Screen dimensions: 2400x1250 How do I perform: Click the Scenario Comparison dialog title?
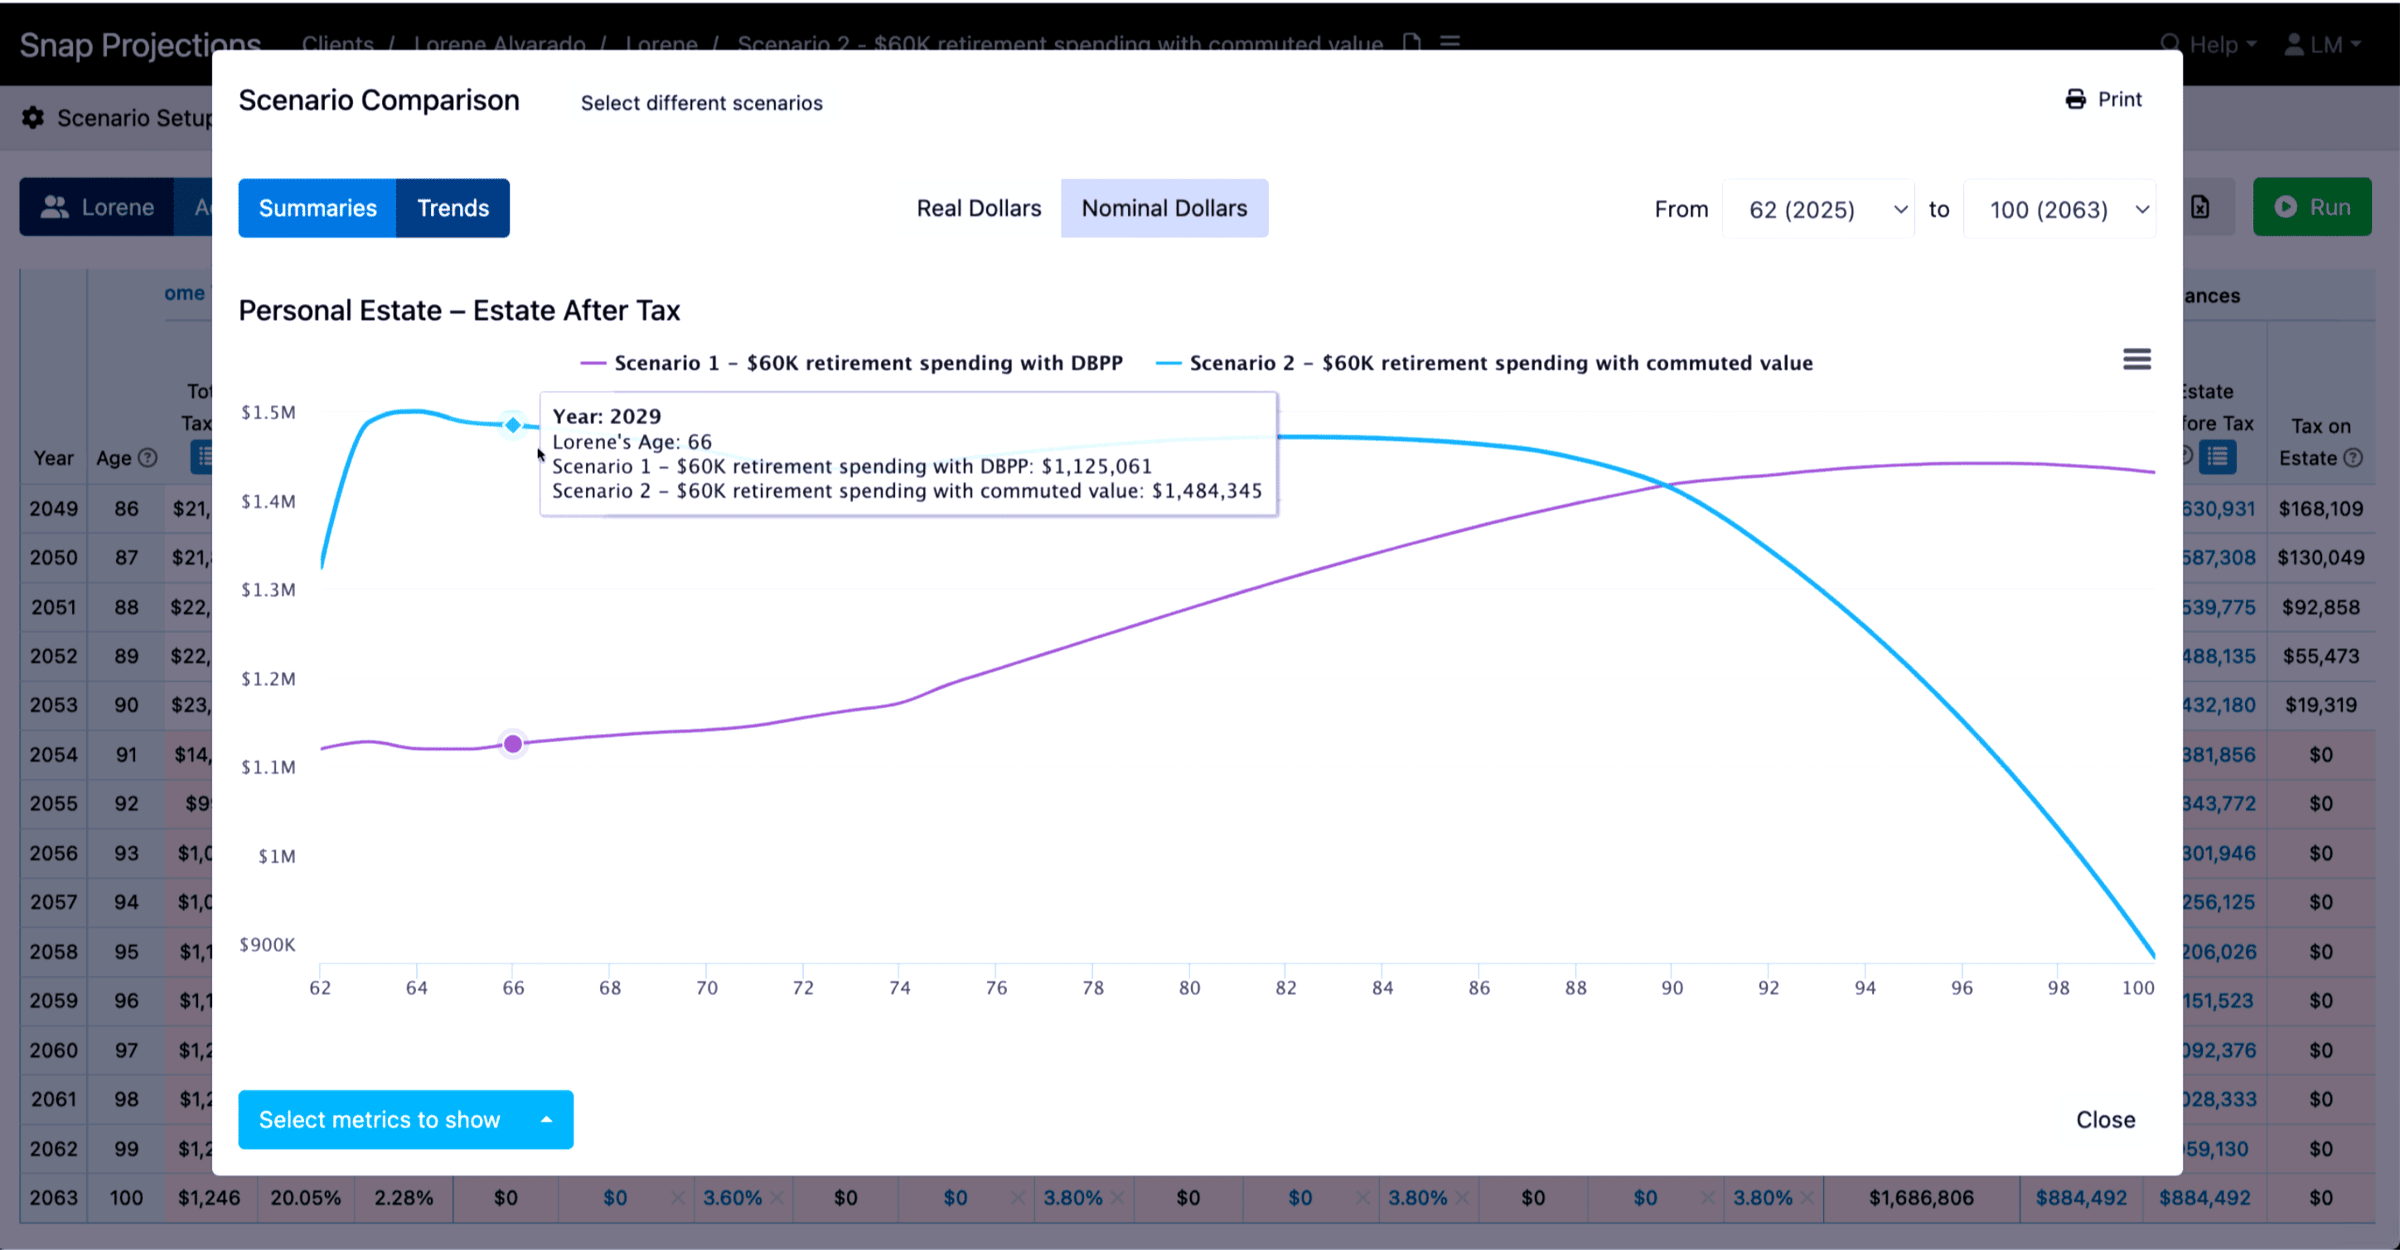(x=379, y=100)
